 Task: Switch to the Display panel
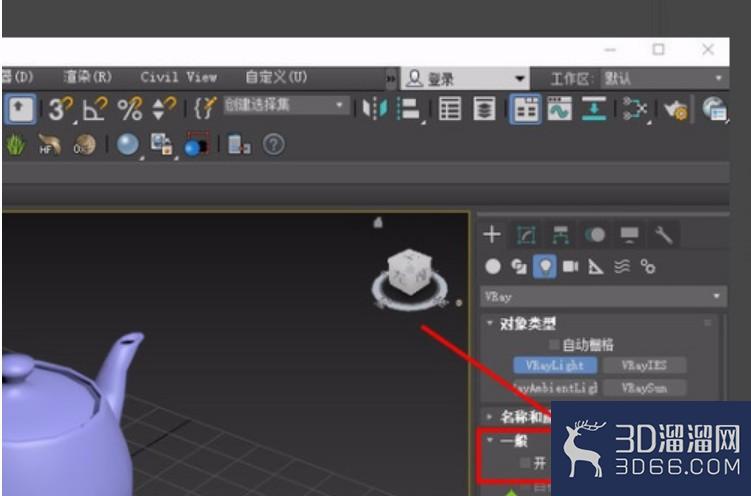pos(629,235)
